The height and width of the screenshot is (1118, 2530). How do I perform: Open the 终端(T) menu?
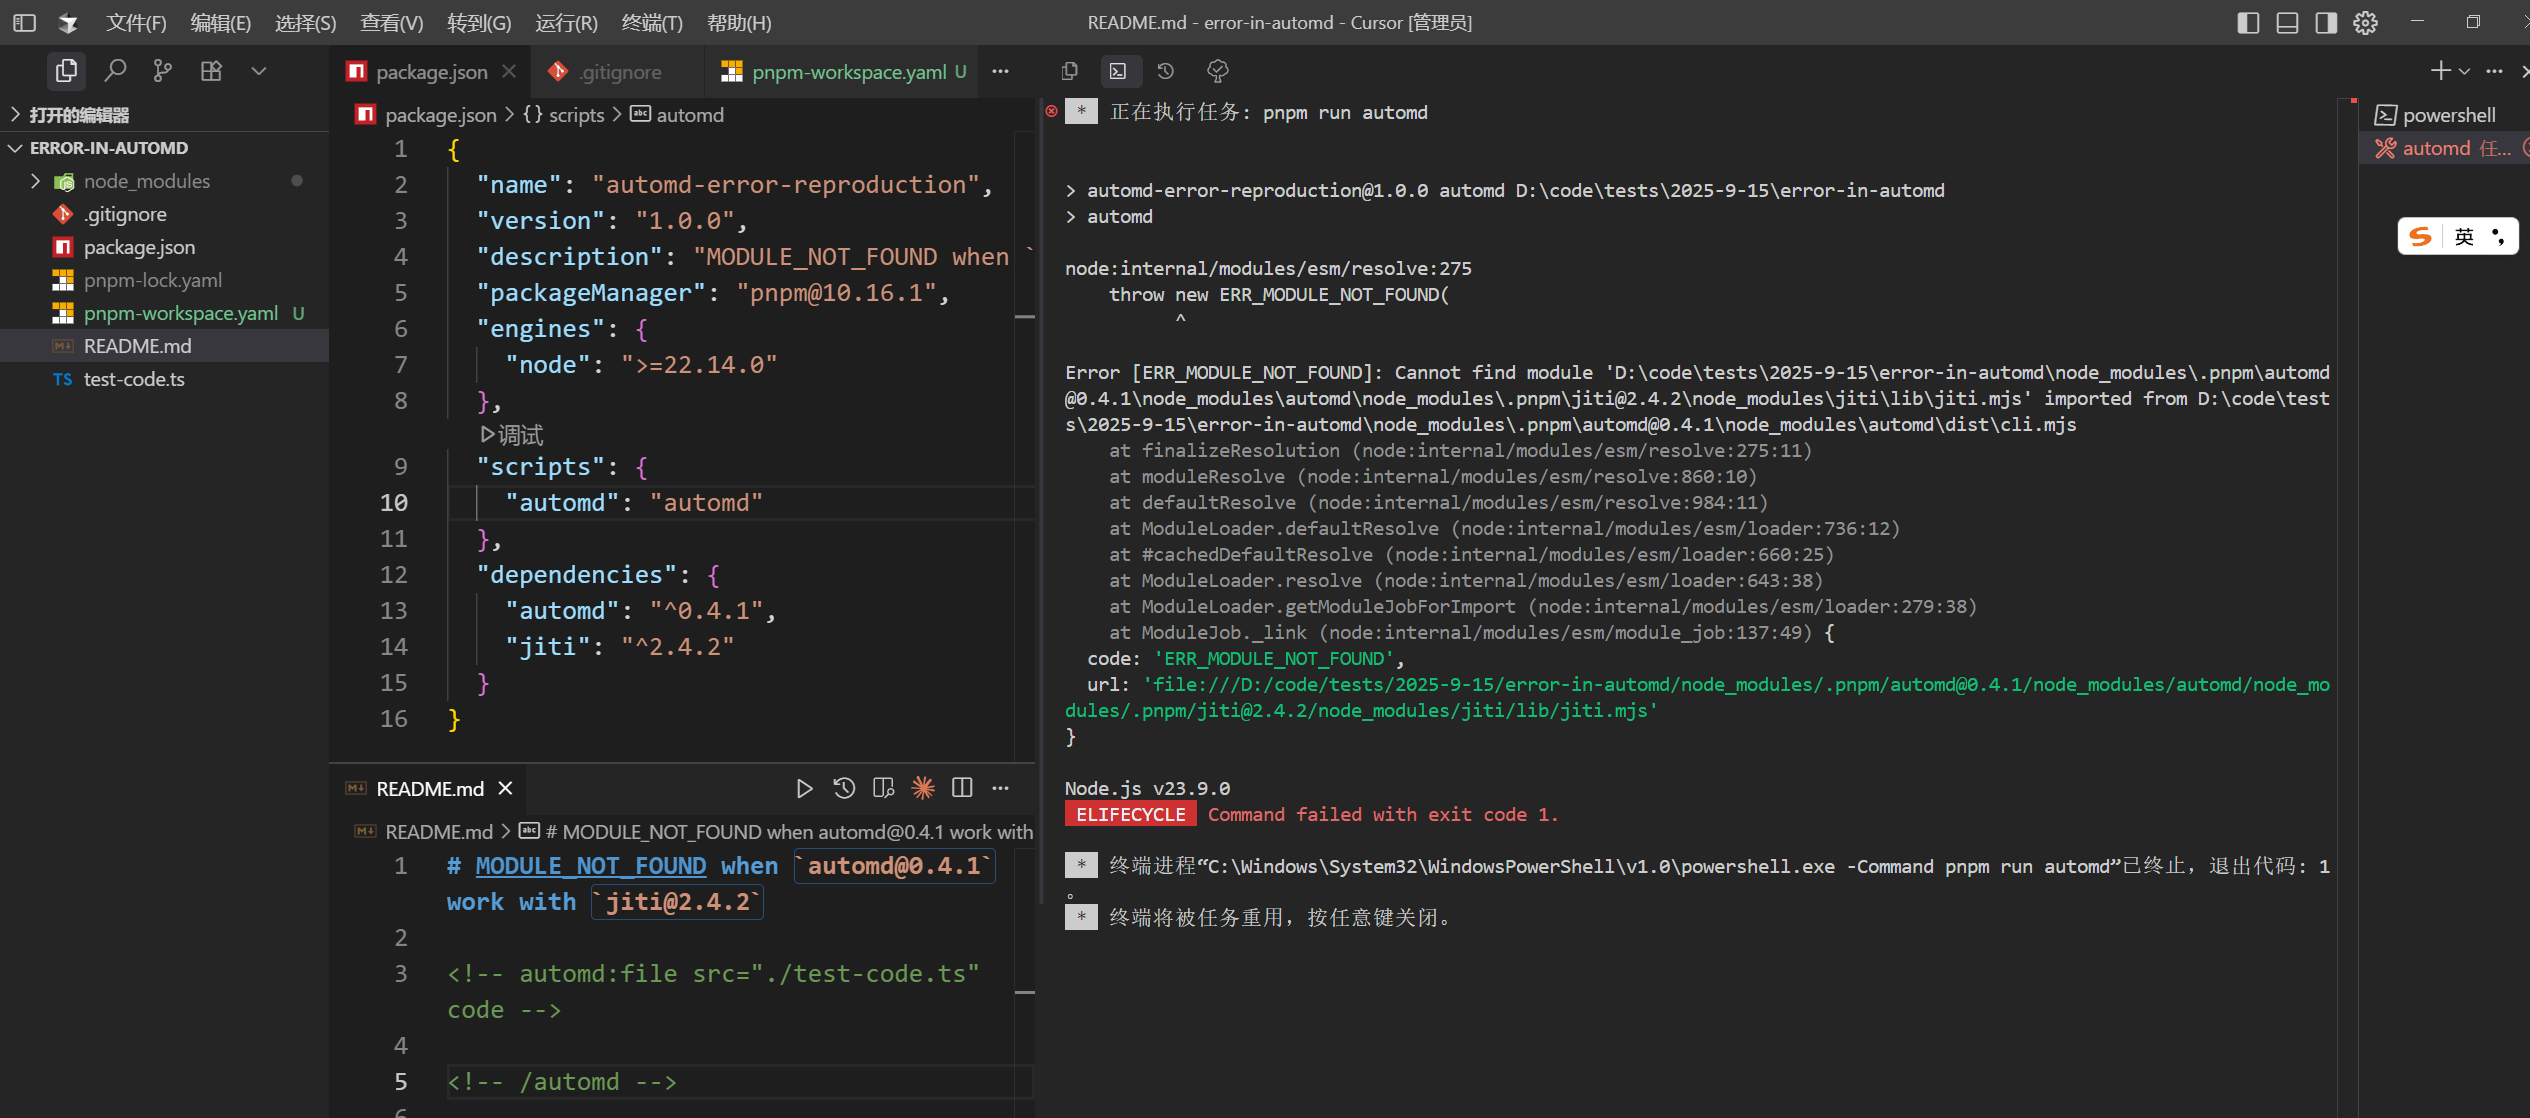652,22
